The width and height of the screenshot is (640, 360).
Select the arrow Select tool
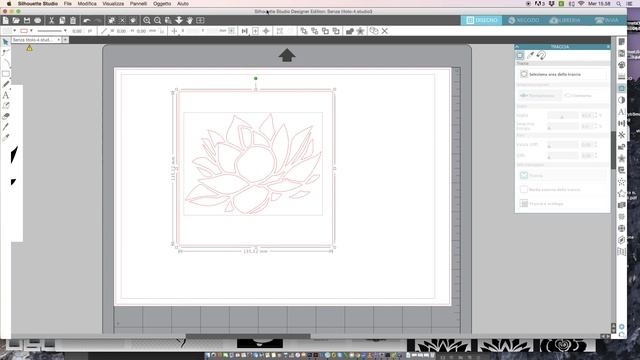[x=5, y=42]
